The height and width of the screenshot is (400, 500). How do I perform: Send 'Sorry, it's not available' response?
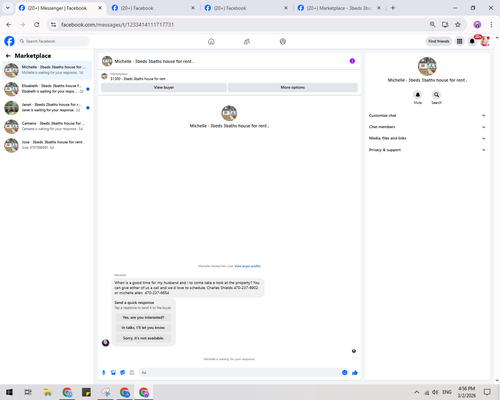(x=143, y=338)
